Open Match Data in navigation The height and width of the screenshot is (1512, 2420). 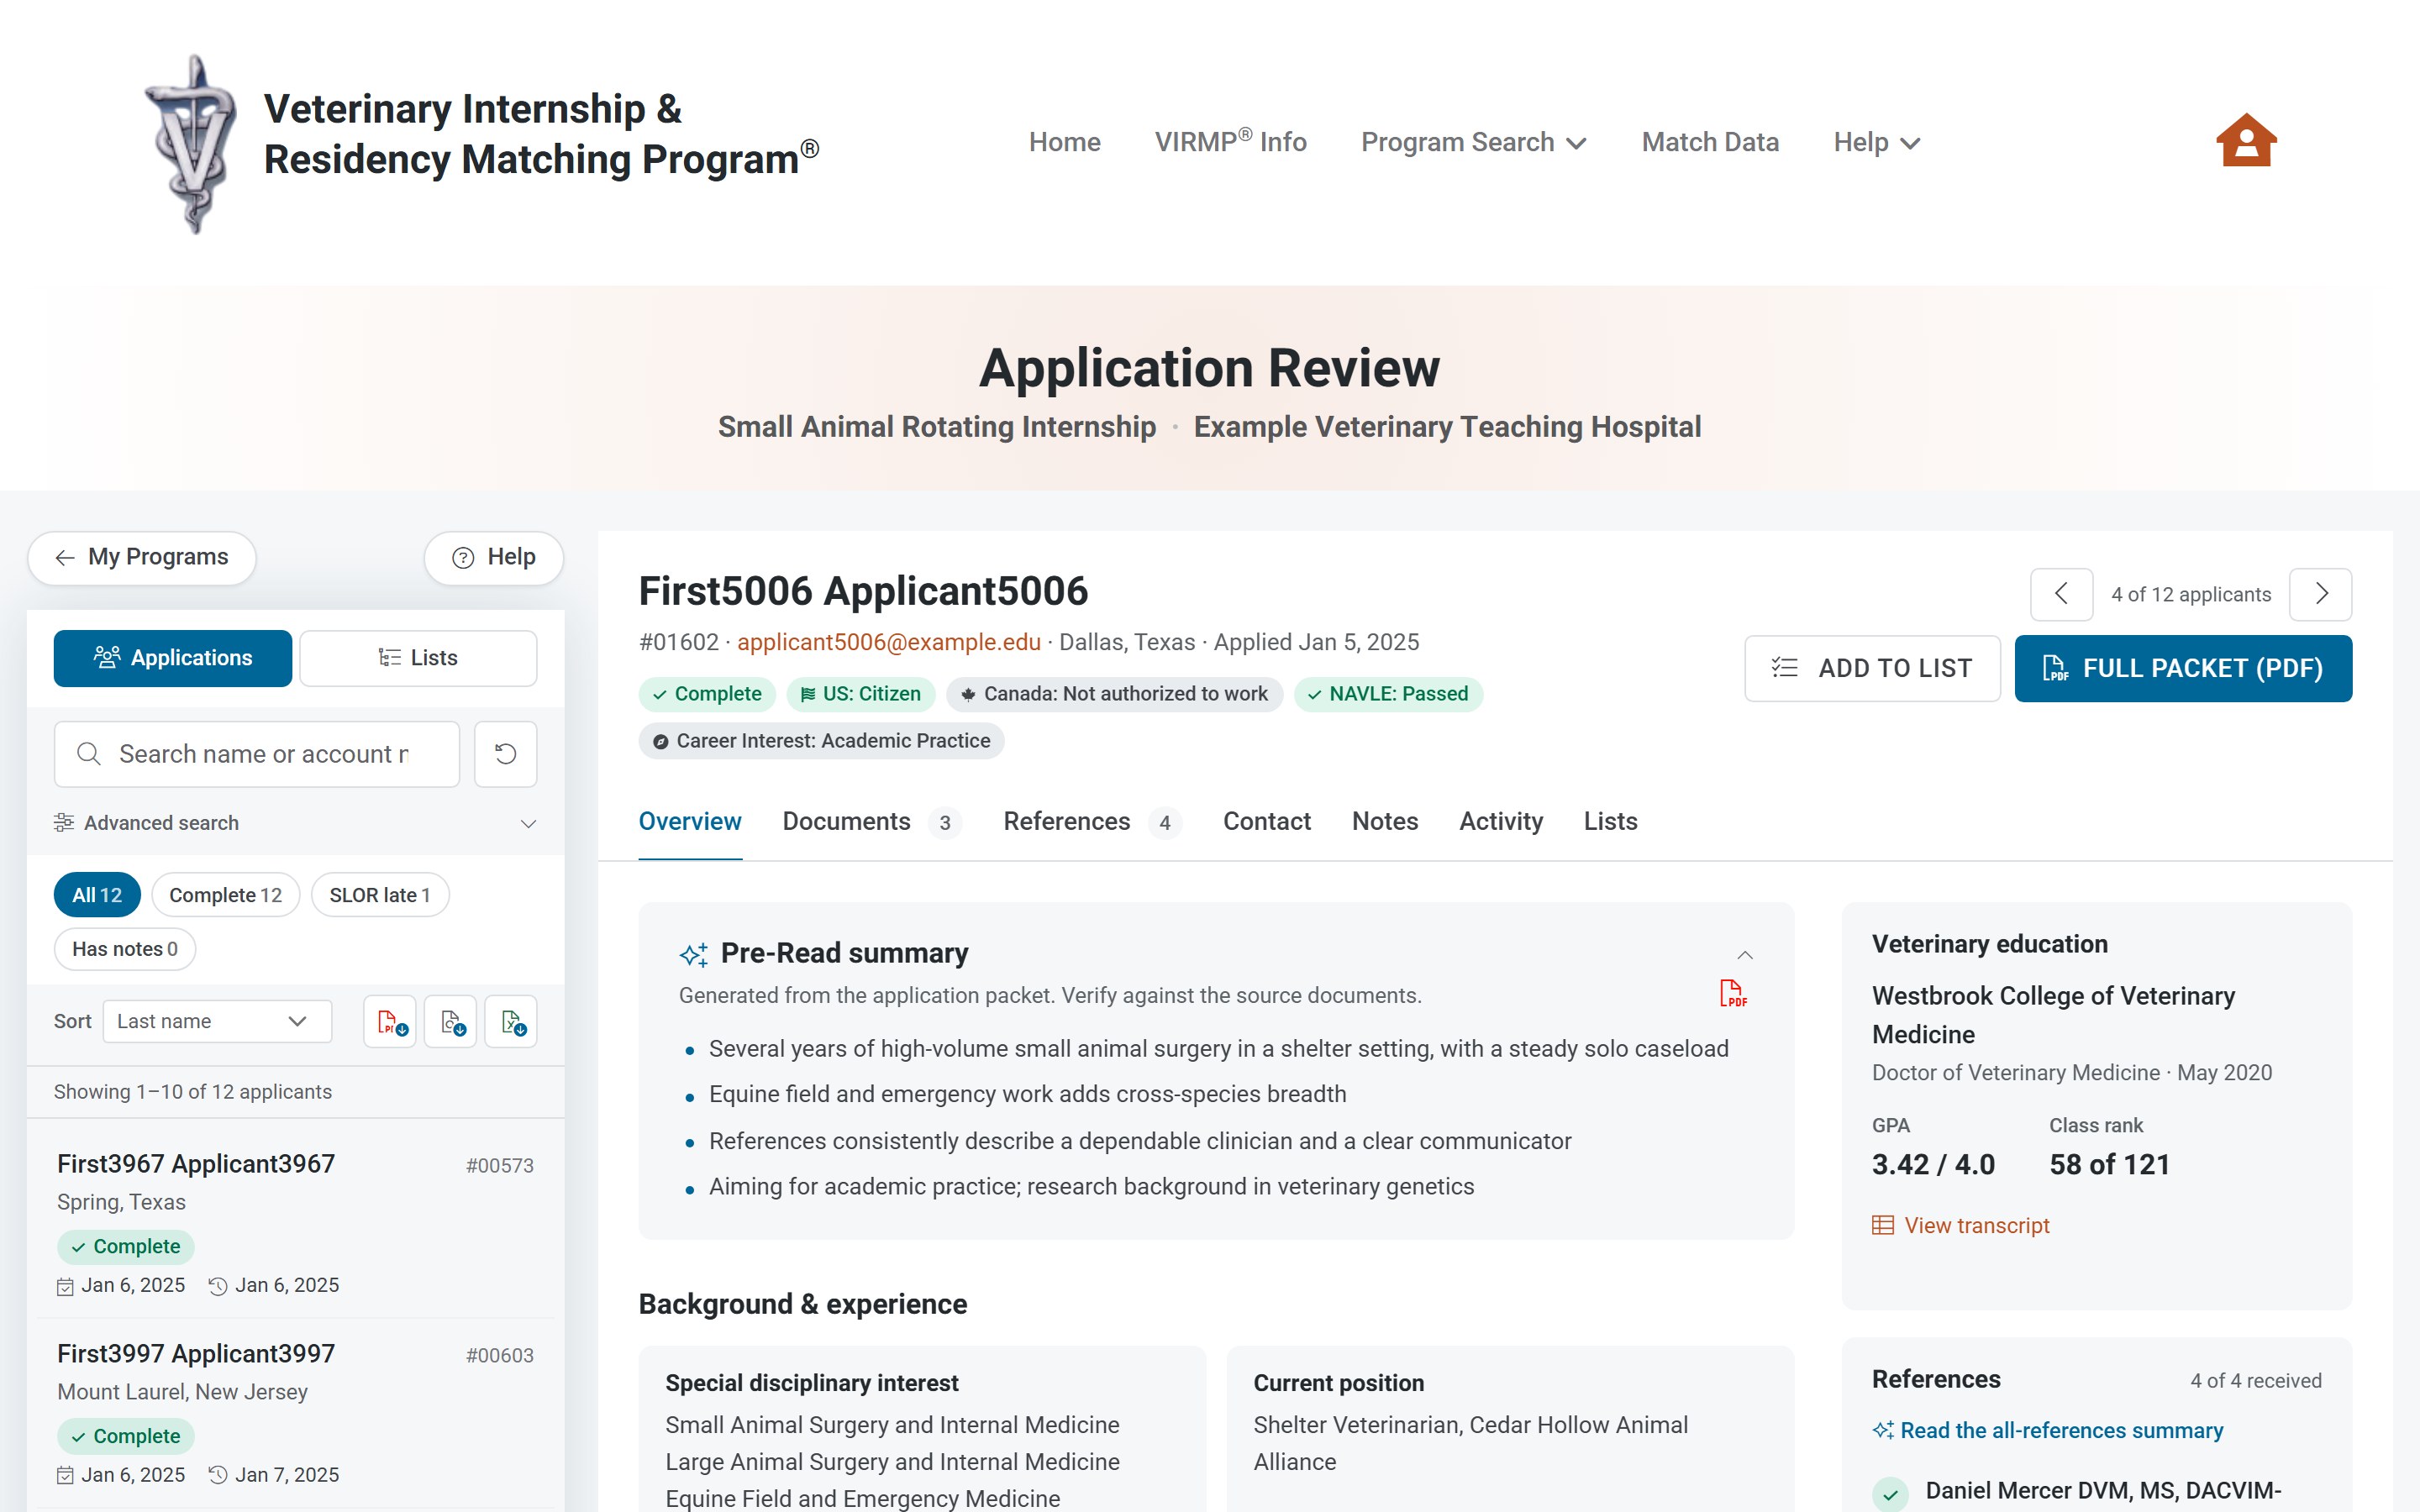point(1710,142)
